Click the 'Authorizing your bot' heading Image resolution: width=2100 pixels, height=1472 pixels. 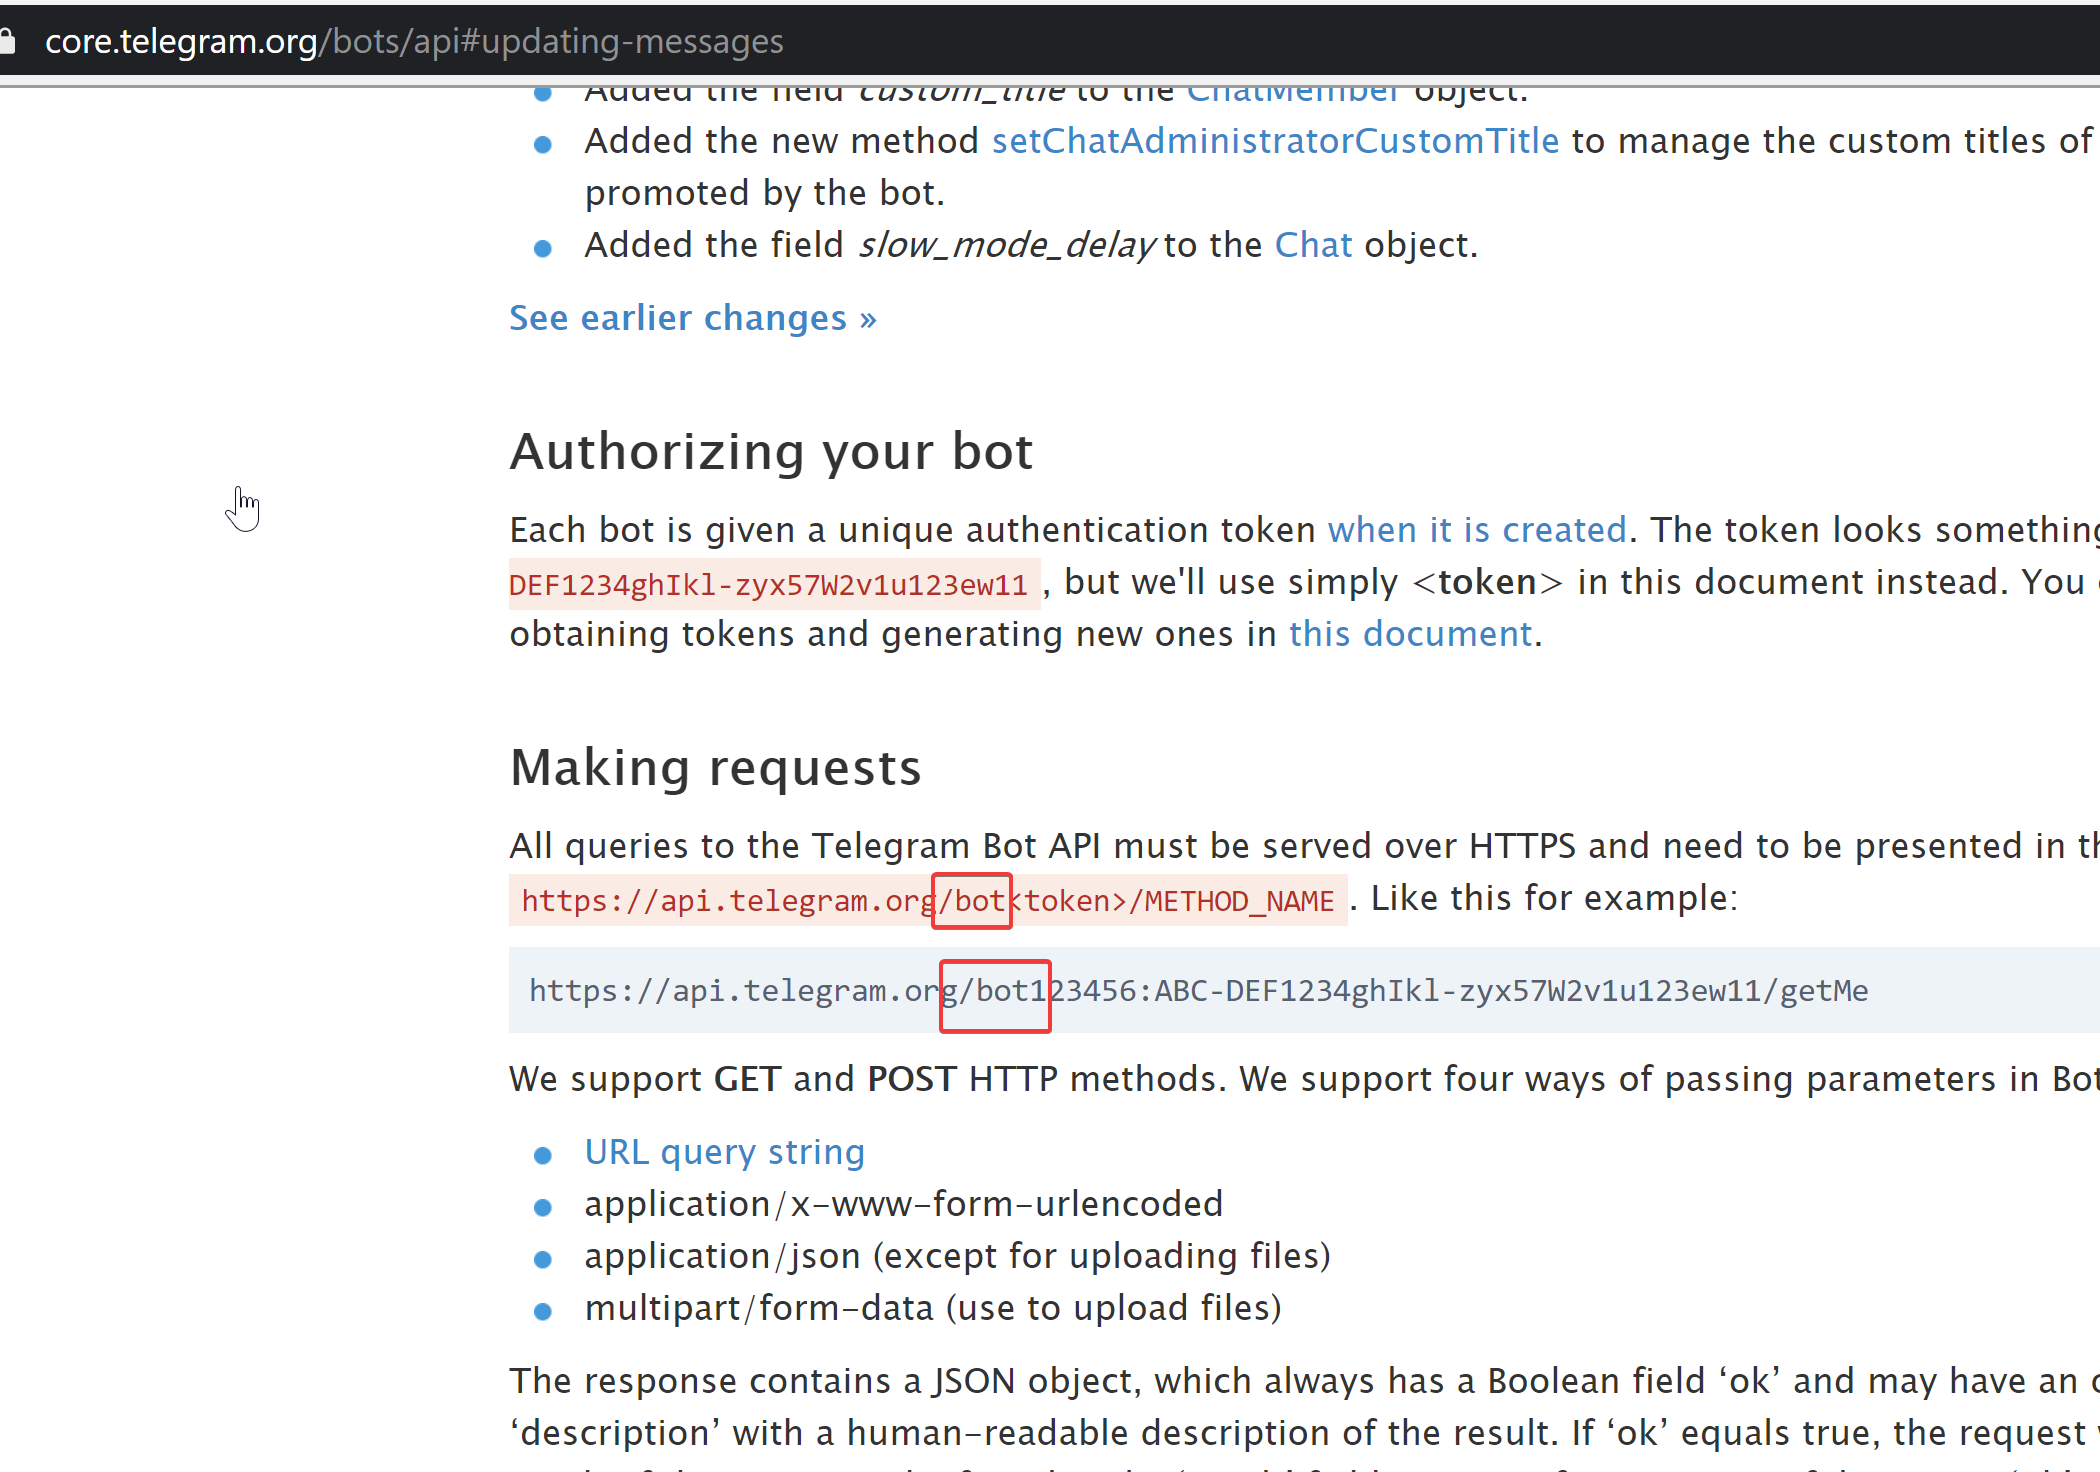[771, 452]
